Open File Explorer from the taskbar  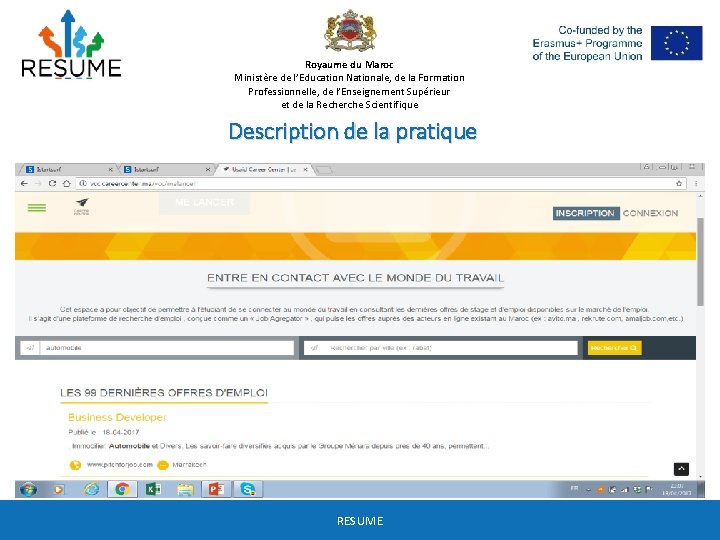(185, 489)
